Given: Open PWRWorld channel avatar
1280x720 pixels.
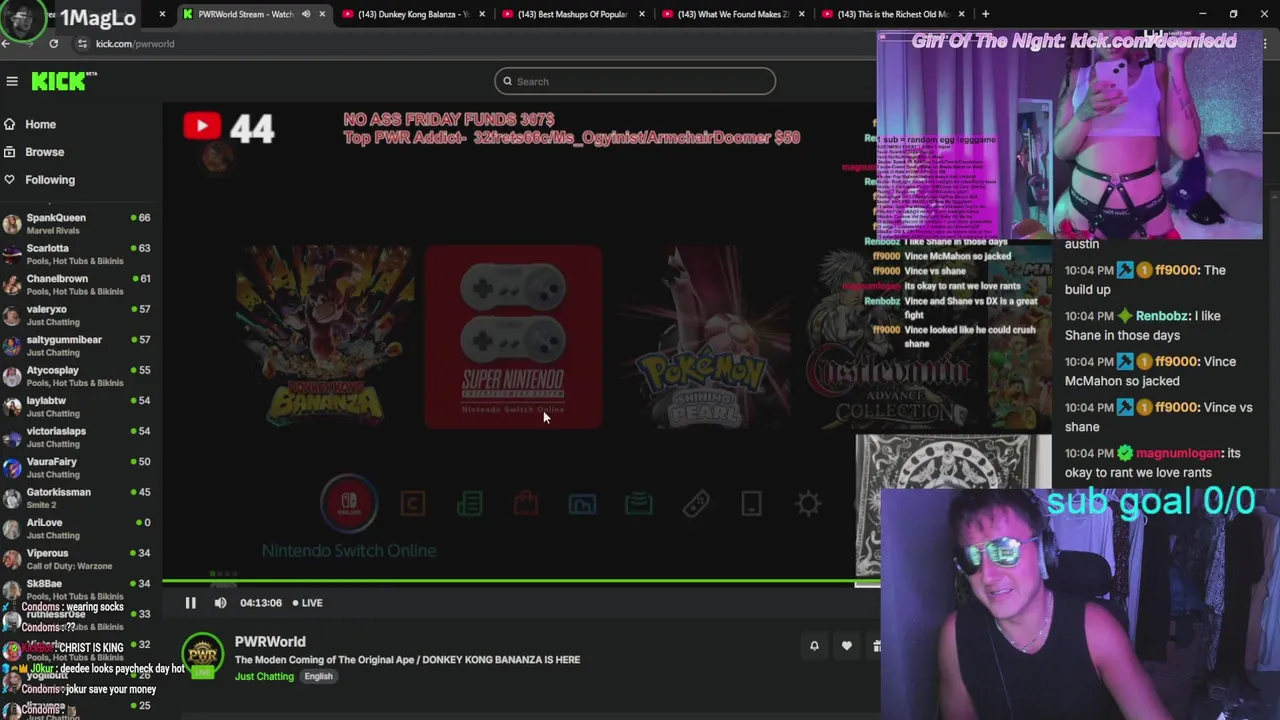Looking at the screenshot, I should click(202, 655).
